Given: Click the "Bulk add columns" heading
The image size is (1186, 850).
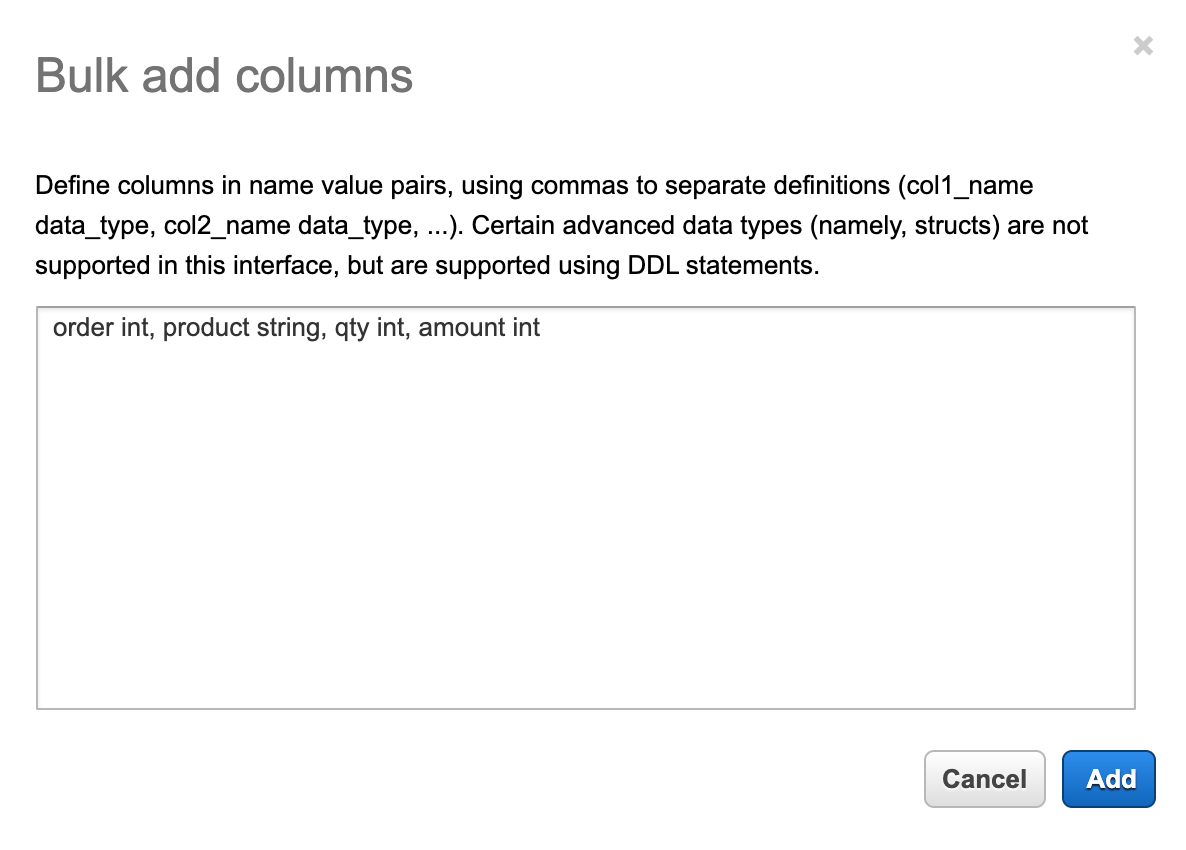Looking at the screenshot, I should [x=224, y=76].
